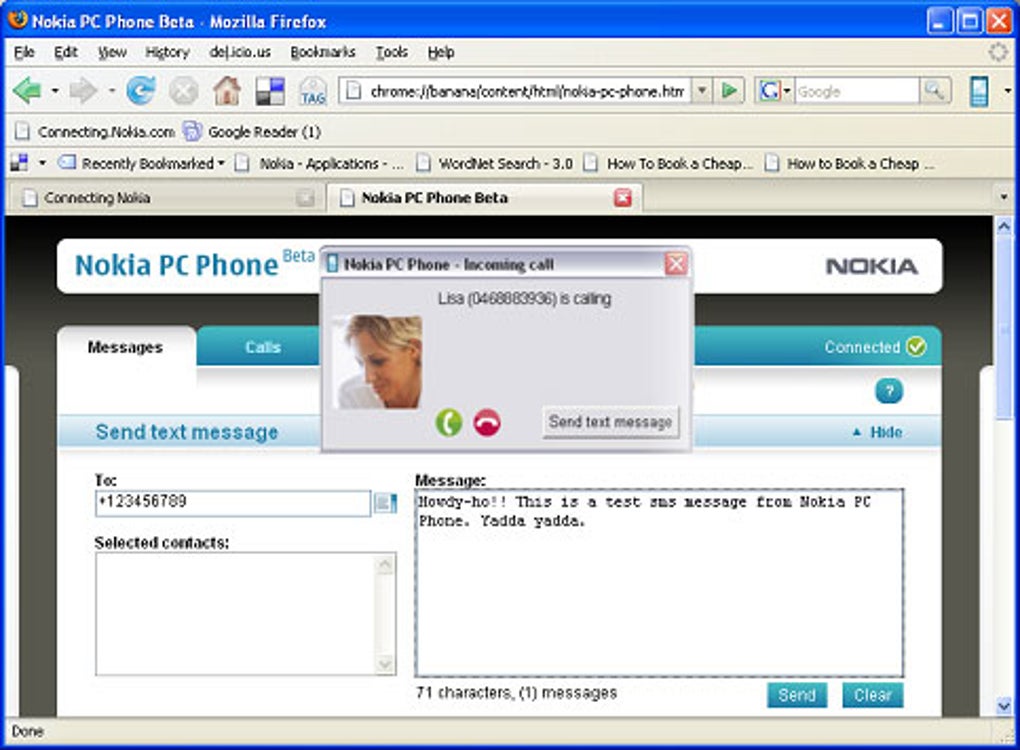The height and width of the screenshot is (750, 1020).
Task: Click the page scrollbar up arrow
Action: tap(1004, 227)
